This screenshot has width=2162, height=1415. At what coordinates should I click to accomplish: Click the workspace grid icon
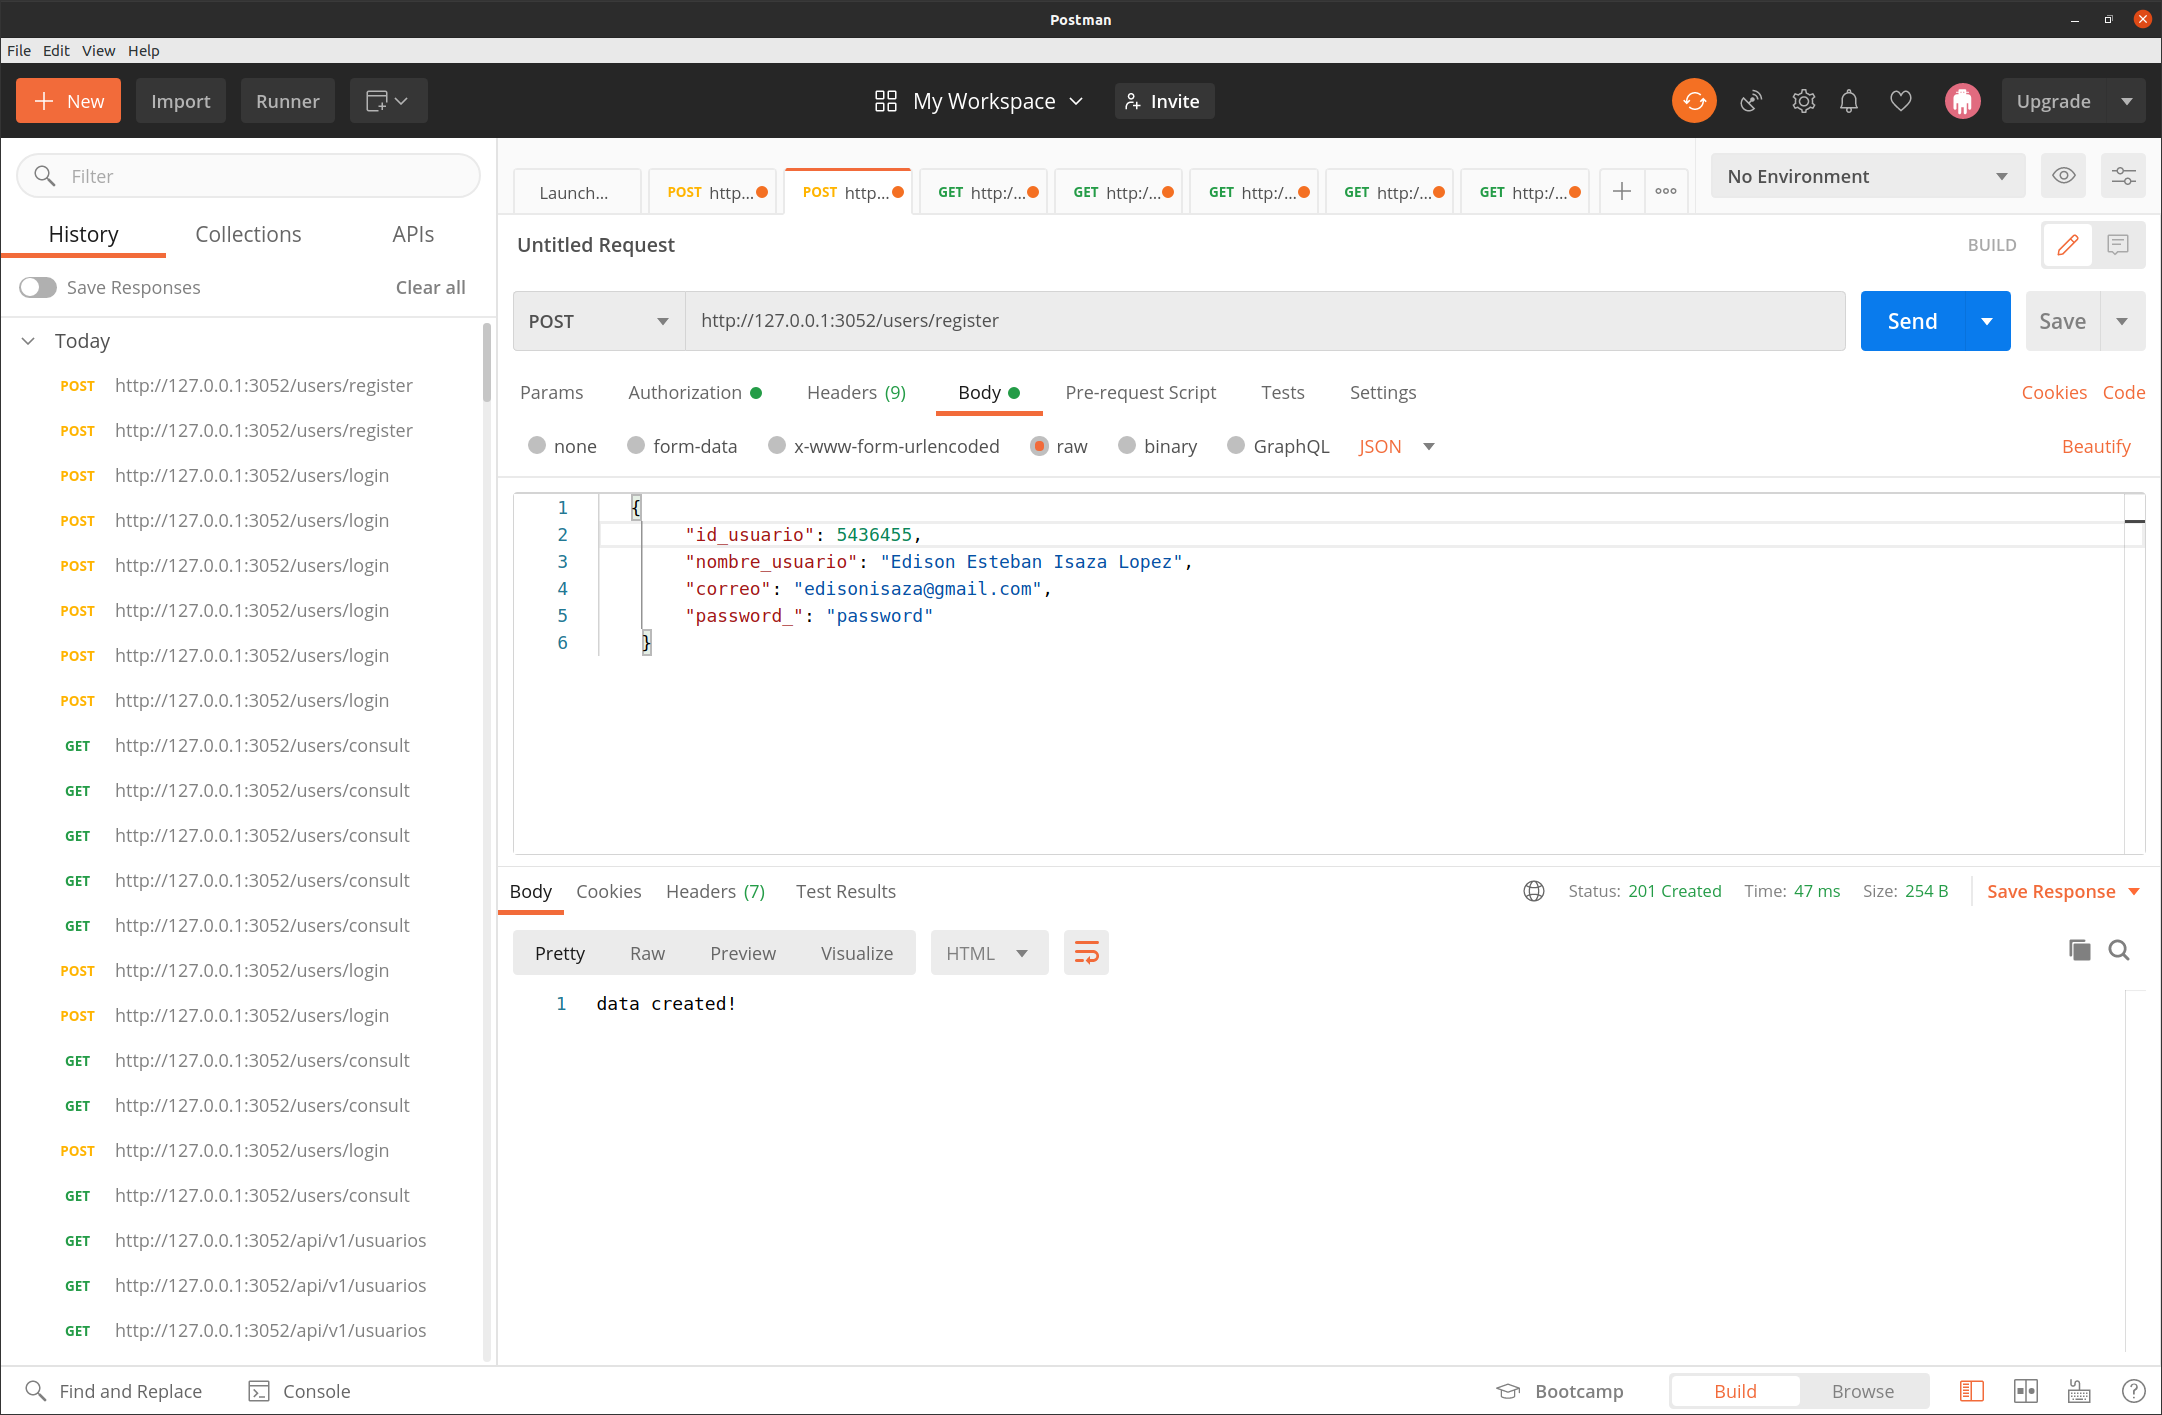(x=886, y=101)
